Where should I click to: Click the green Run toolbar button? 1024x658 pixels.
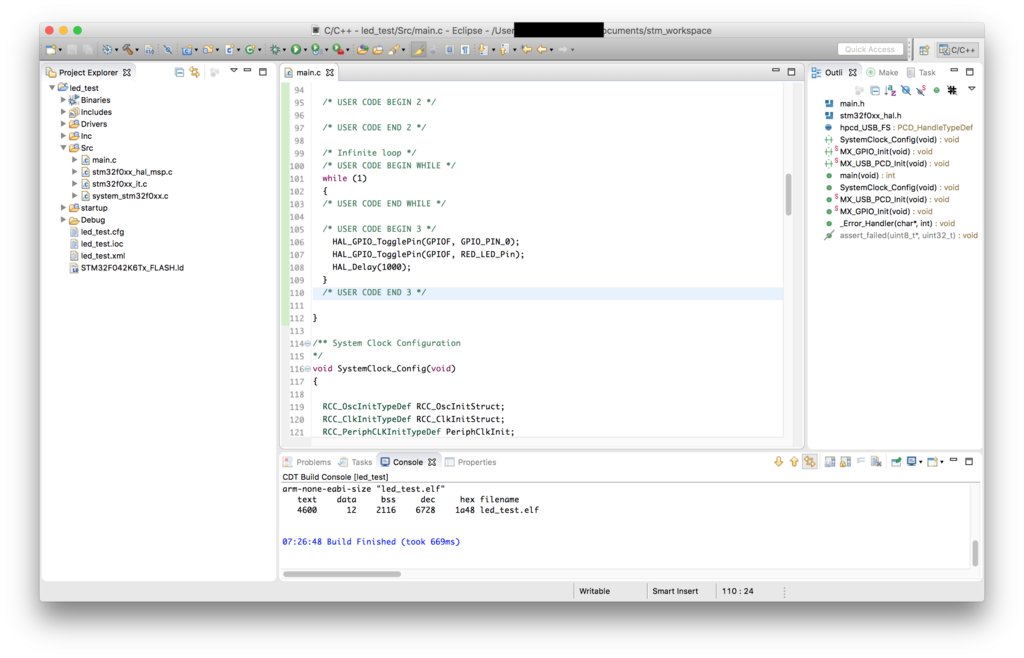coord(296,50)
